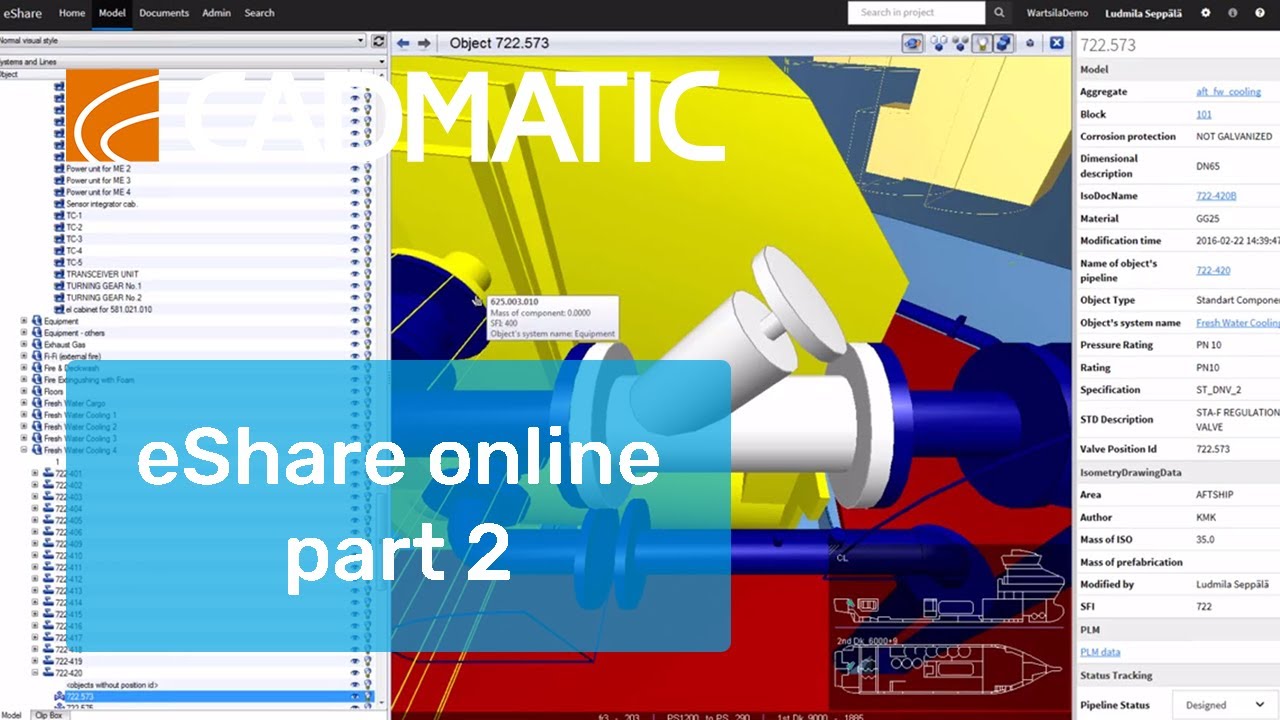Open the Fresh Water Cooling system link
1280x720 pixels.
(x=1237, y=323)
